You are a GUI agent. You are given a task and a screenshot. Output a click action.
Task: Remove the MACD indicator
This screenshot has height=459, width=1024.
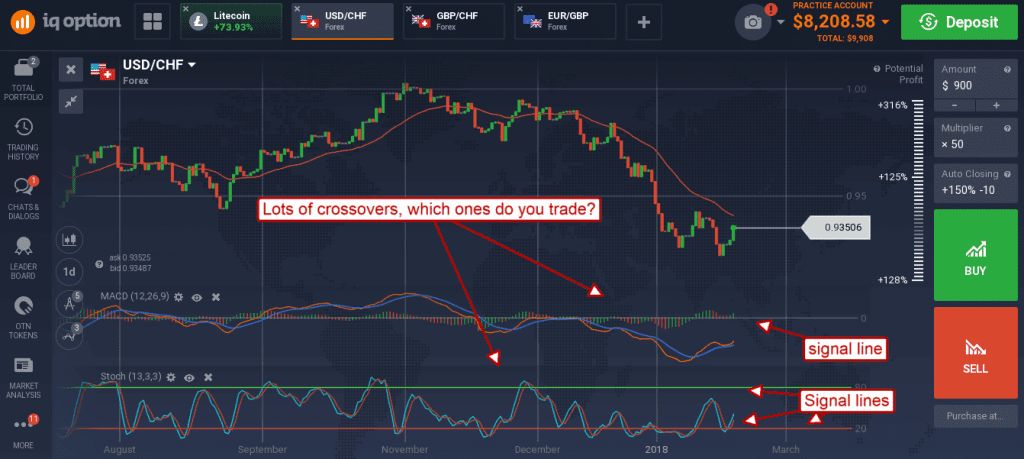[216, 297]
